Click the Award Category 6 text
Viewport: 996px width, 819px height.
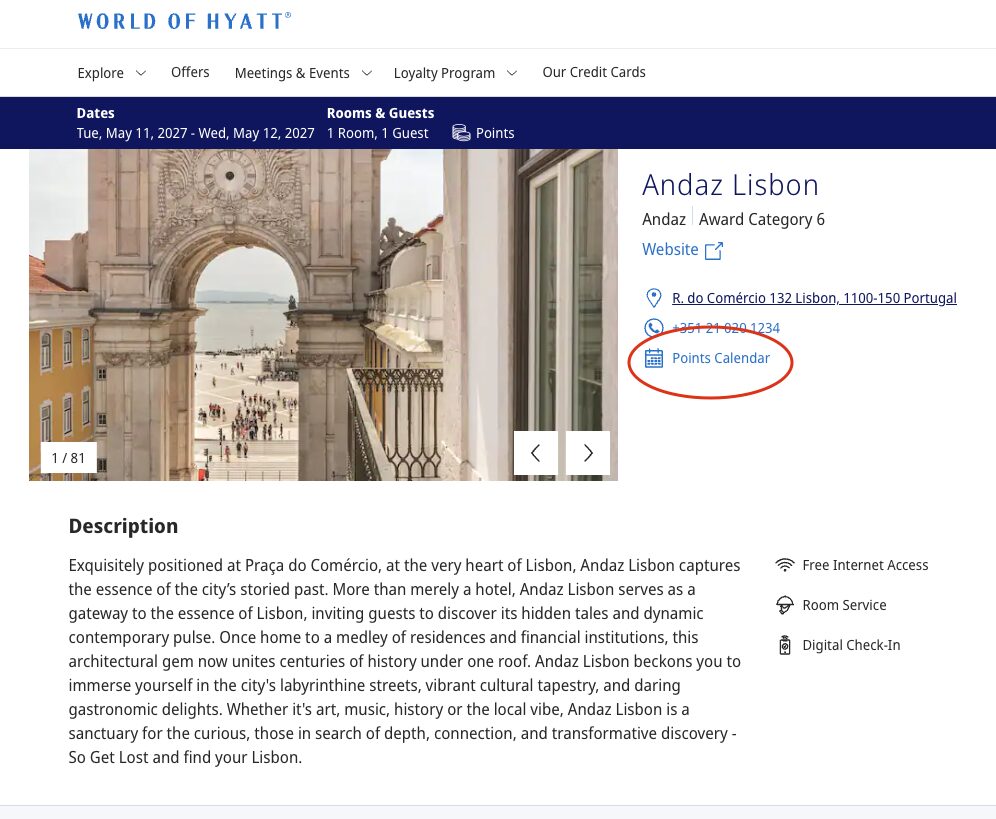[x=762, y=219]
